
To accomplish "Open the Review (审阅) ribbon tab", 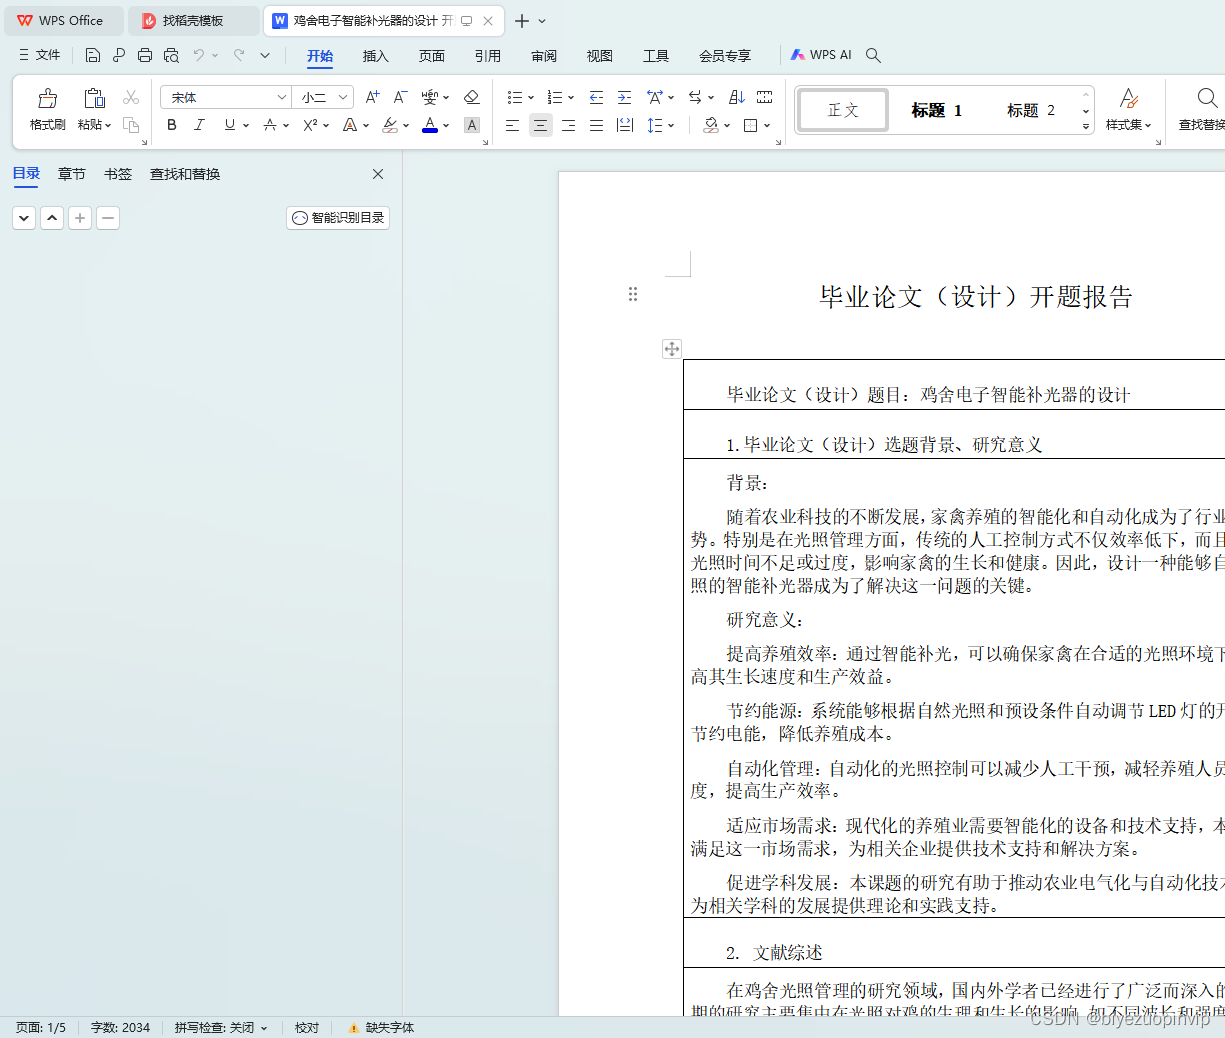I will 543,56.
